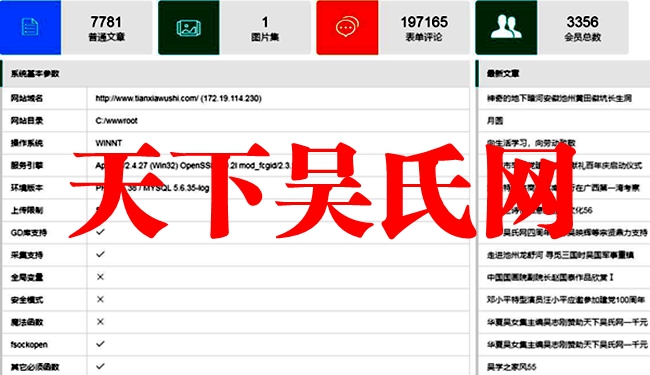
Task: Click the GD库支持 checkmark icon
Action: coord(100,232)
